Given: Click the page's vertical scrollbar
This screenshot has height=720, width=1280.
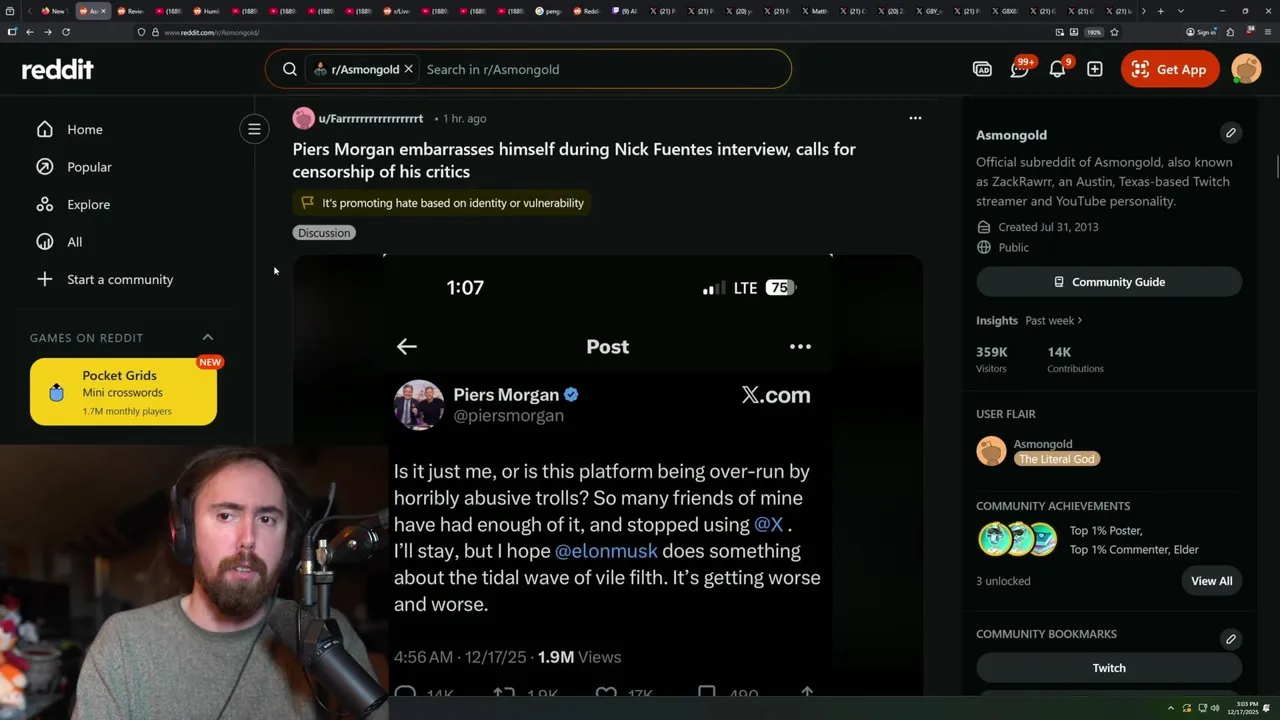Looking at the screenshot, I should (1276, 166).
